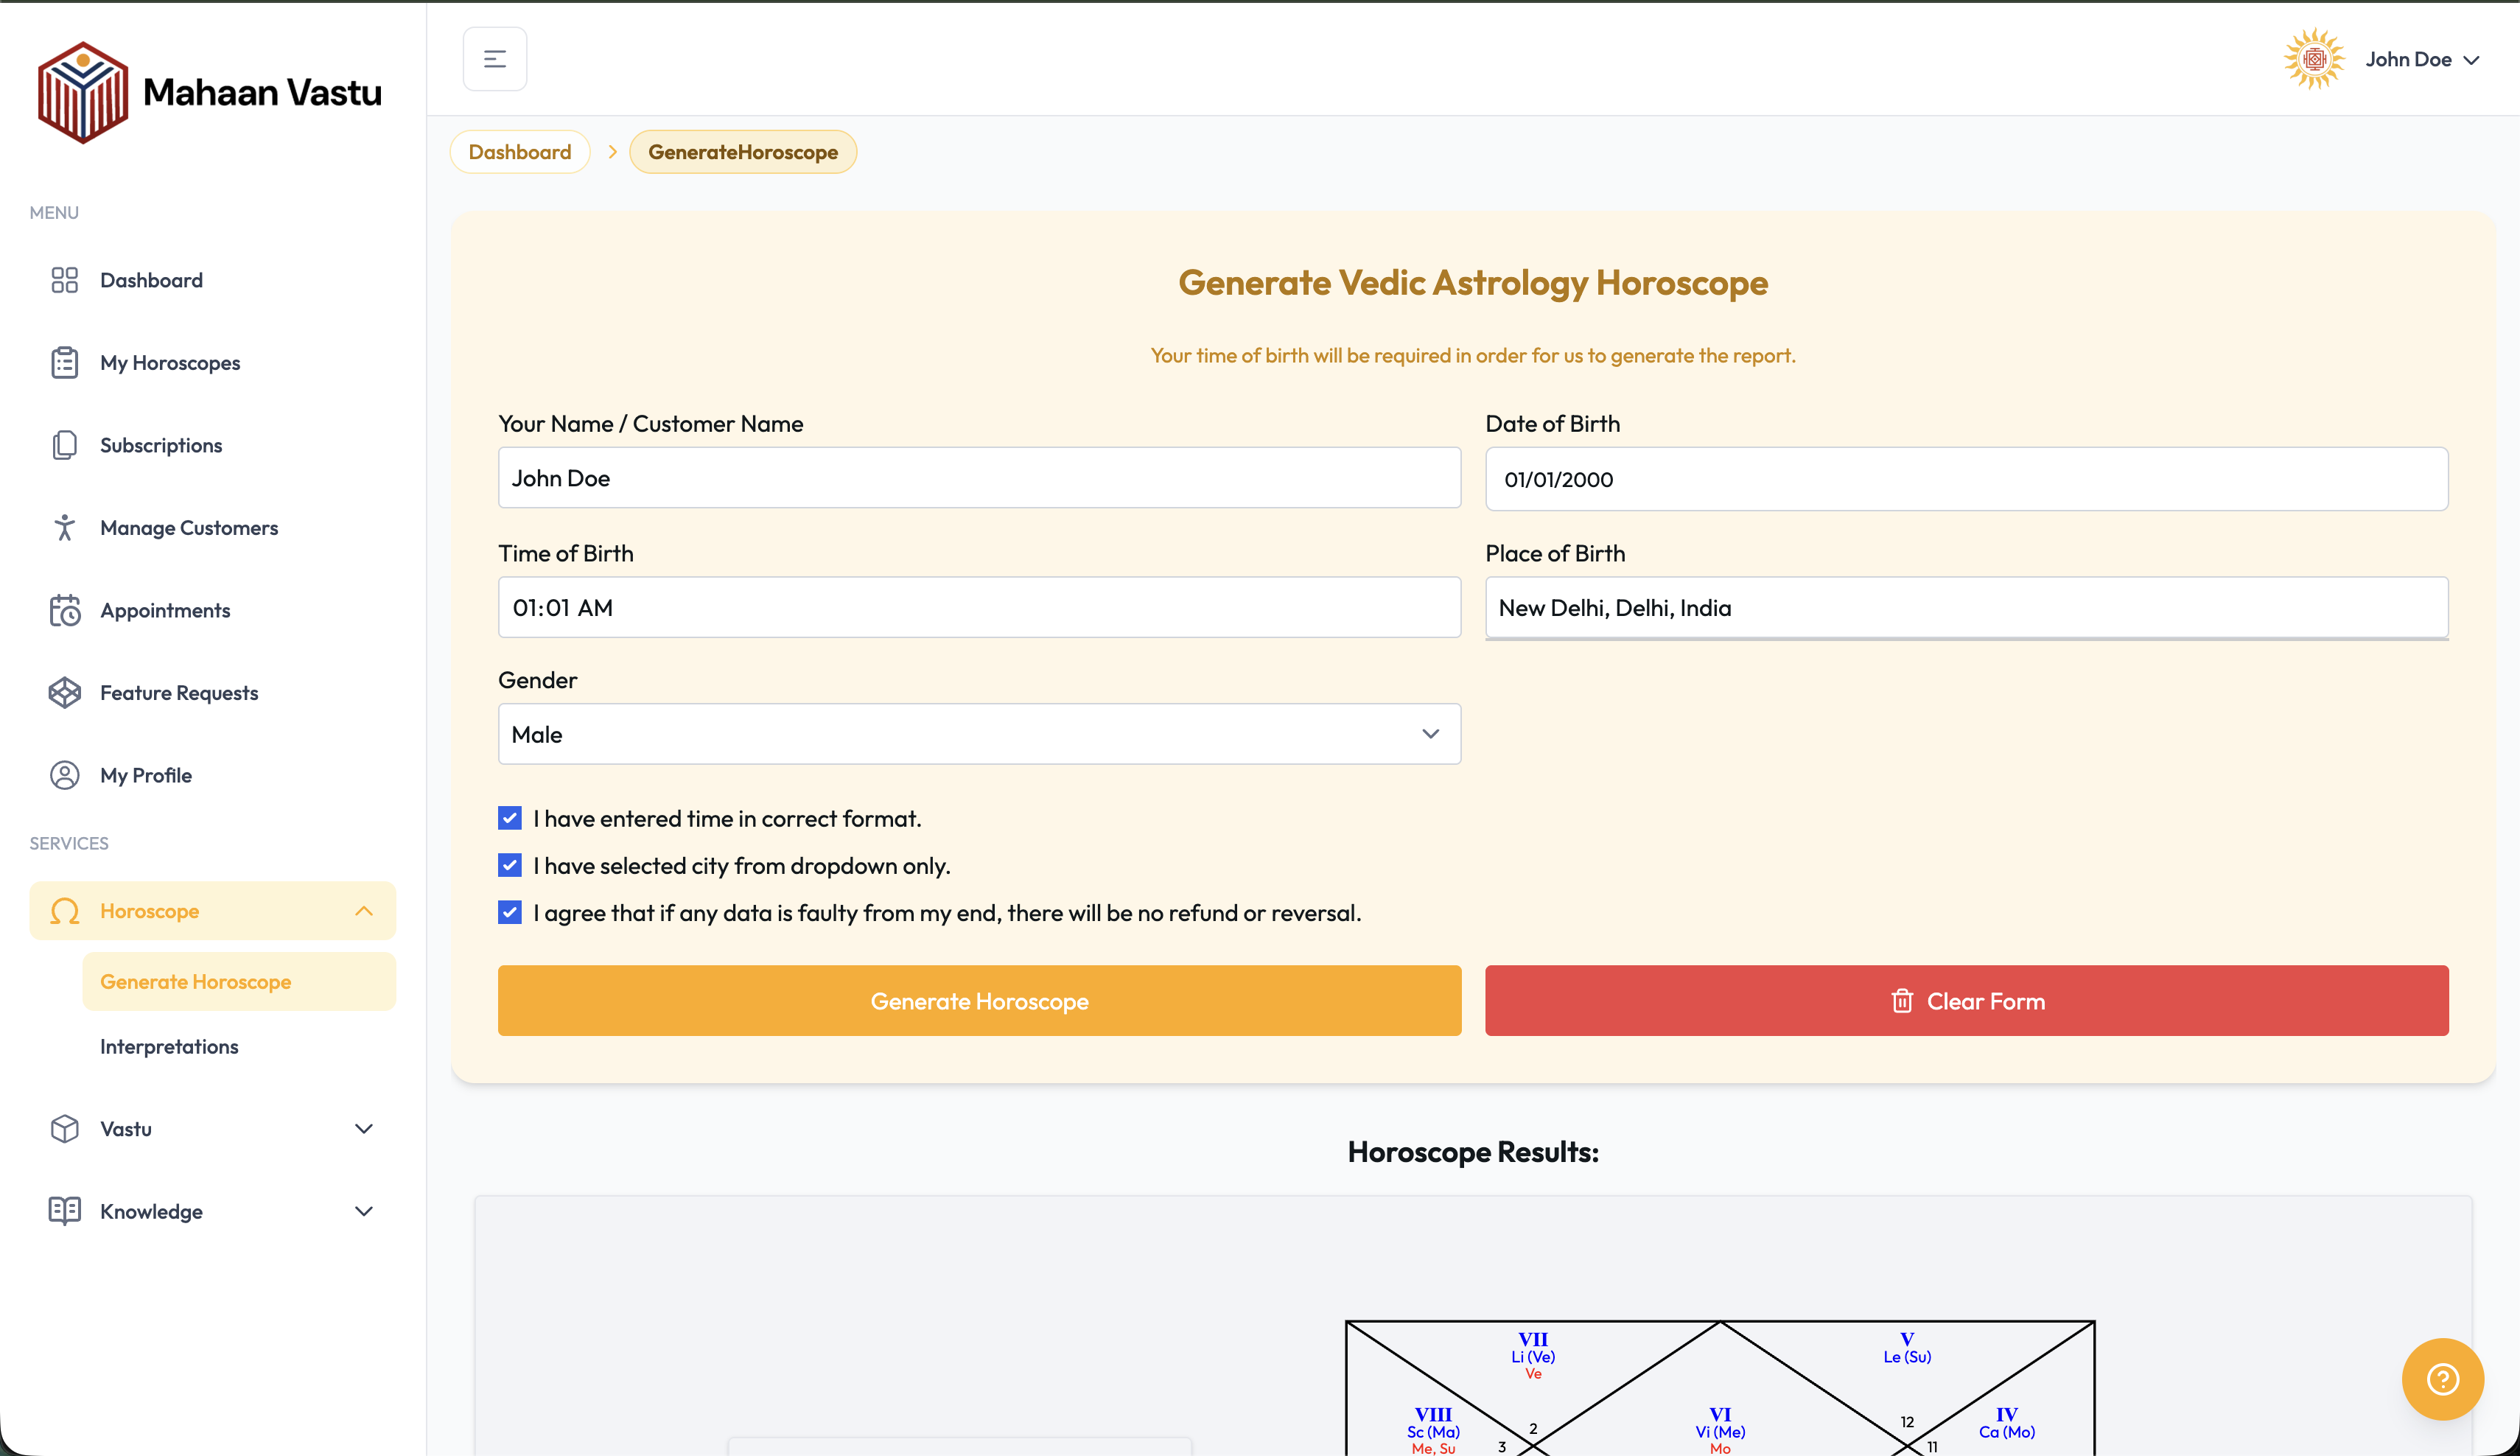Uncheck 'I have selected city from dropdown only'
Screen dimensions: 2520x1456
tap(510, 865)
